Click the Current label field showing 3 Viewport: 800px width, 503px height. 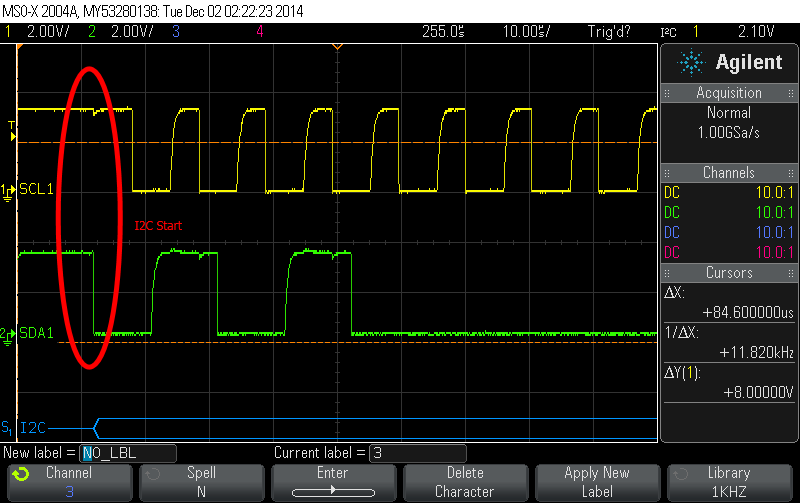tap(417, 453)
